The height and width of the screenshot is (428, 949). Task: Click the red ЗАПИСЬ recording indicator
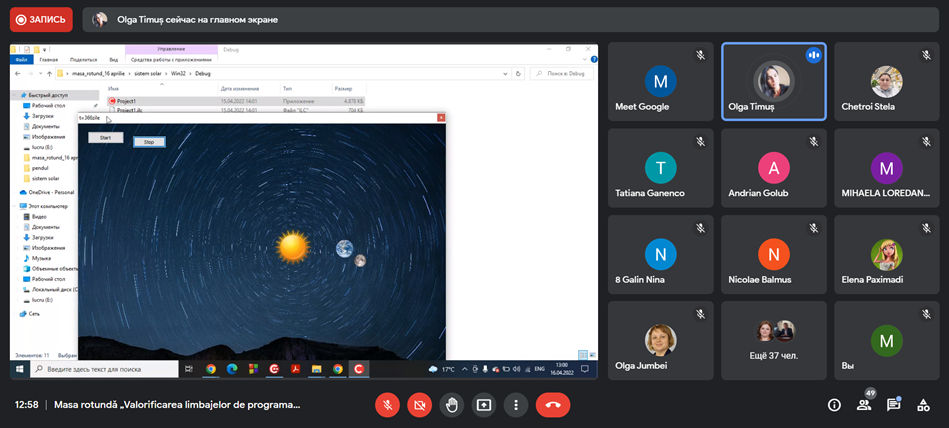click(41, 19)
